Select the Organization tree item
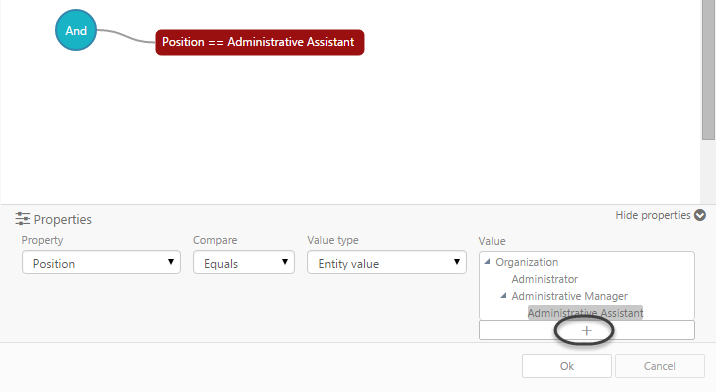This screenshot has height=392, width=716. tap(526, 262)
